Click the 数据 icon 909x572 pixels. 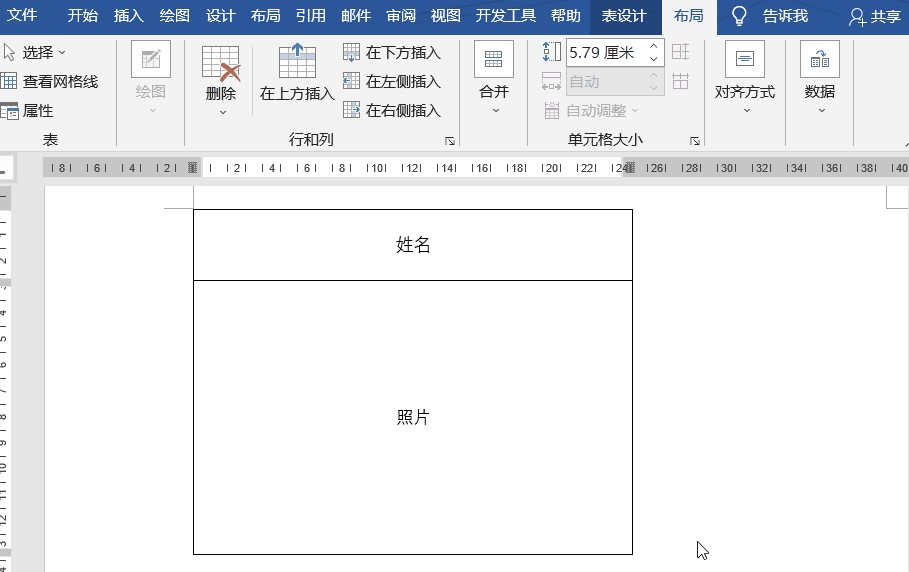(820, 59)
